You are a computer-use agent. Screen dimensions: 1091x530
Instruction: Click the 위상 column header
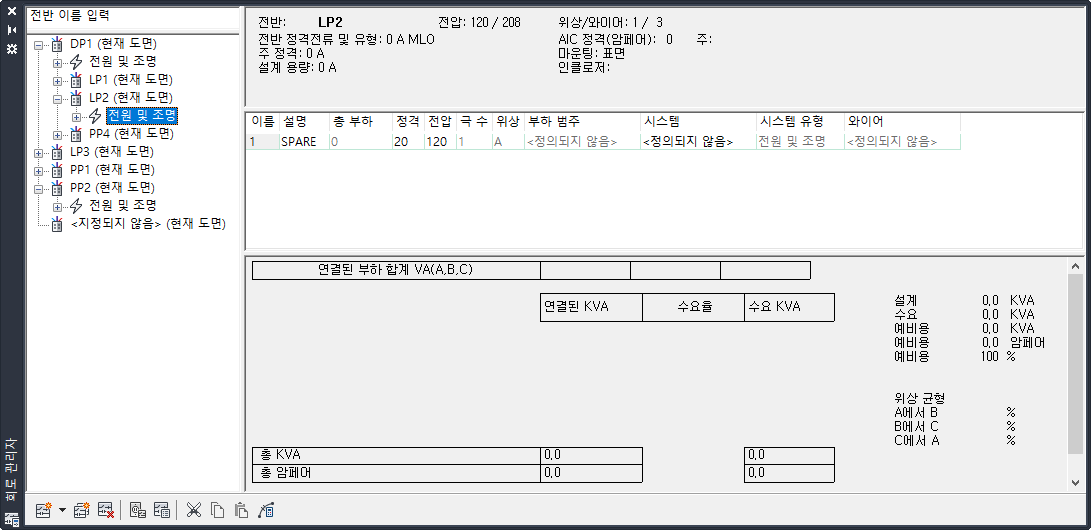(x=508, y=122)
